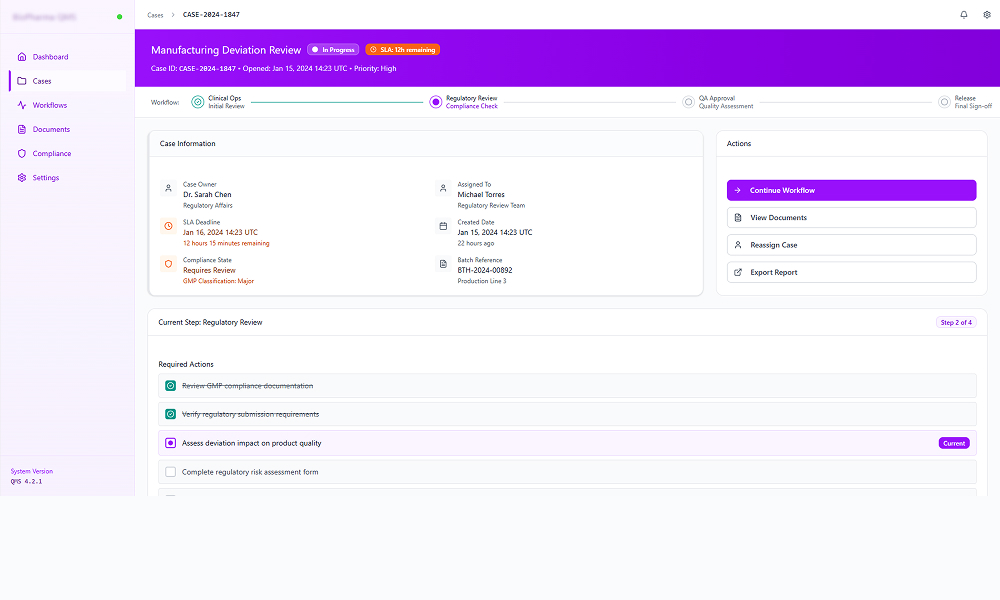Viewport: 1000px width, 600px height.
Task: Open the settings gear in top bar
Action: click(x=987, y=15)
